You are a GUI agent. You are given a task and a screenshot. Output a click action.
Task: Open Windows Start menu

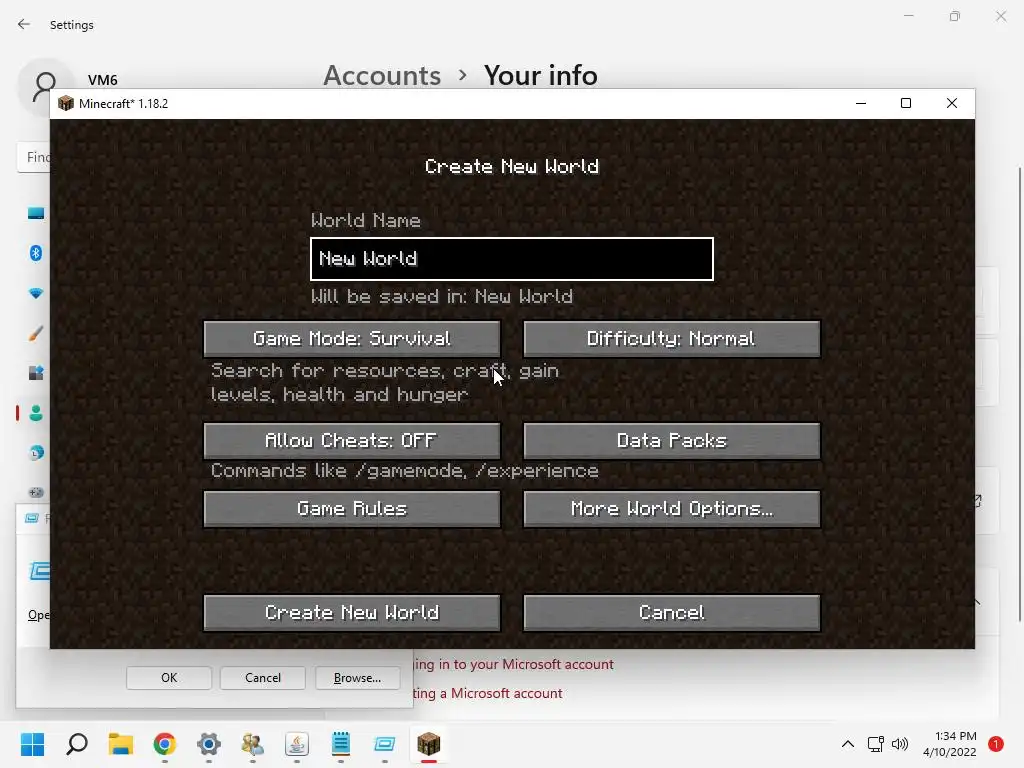pos(33,744)
